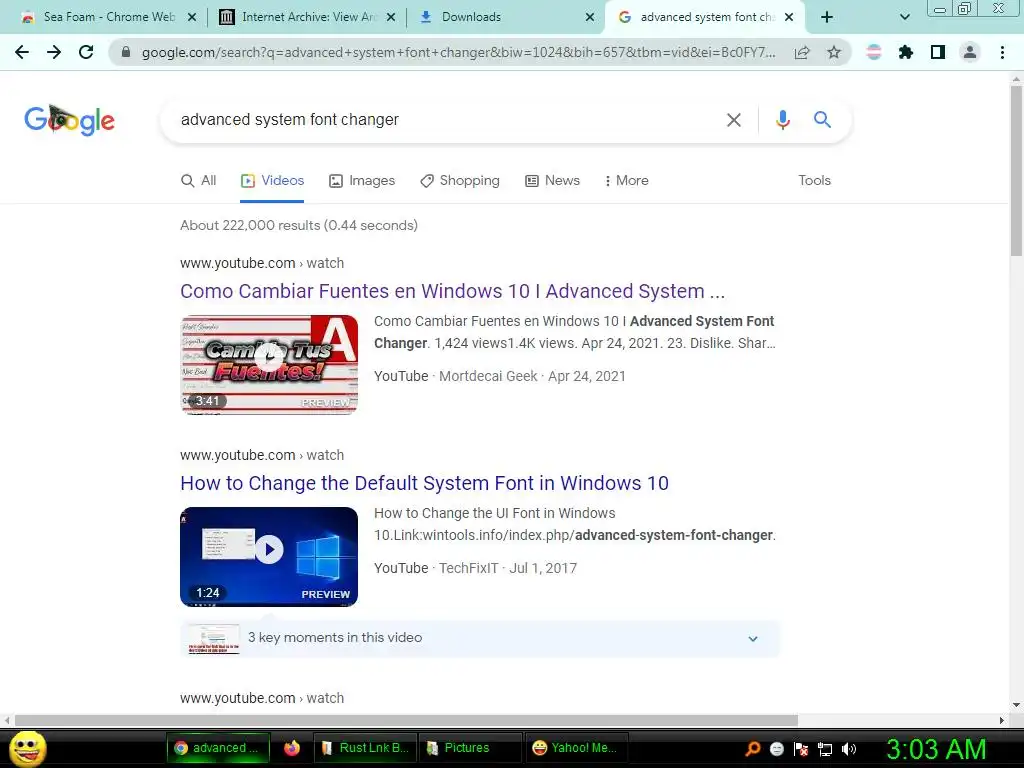Open the Extensions puzzle-piece icon
Viewport: 1024px width, 768px height.
906,52
